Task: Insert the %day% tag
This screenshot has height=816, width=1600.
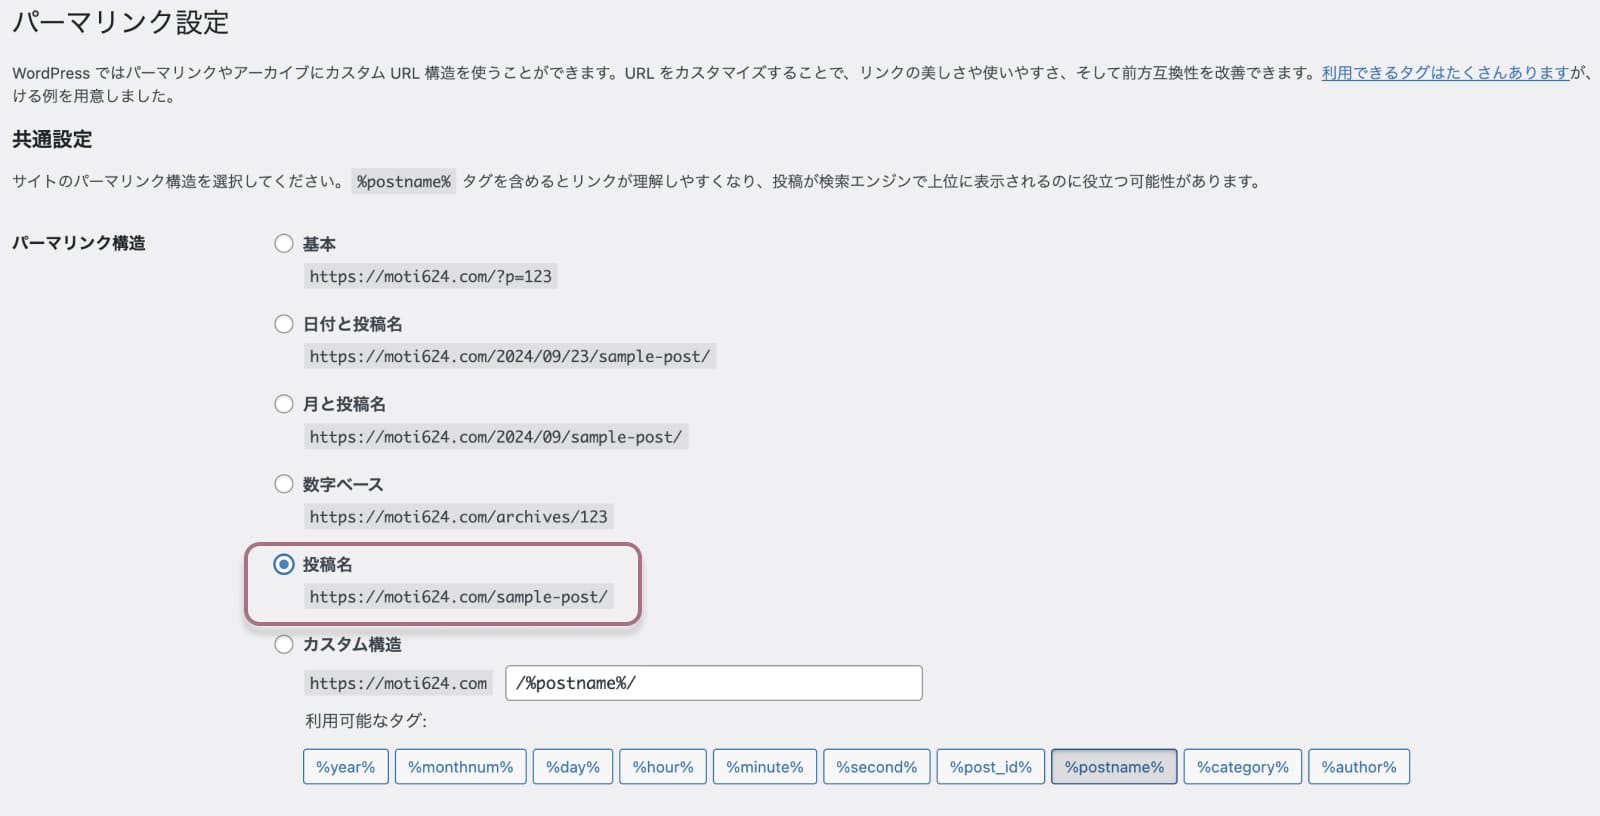Action: (x=573, y=767)
